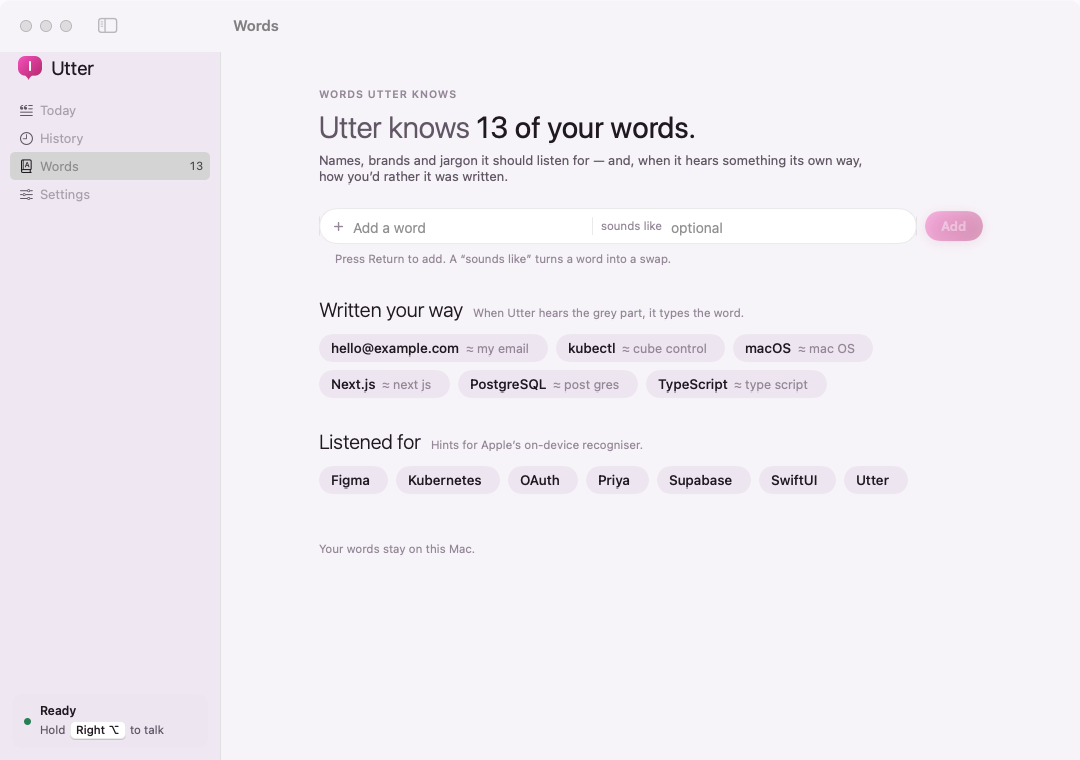Select the macOS word chip
The image size is (1080, 760).
[802, 348]
